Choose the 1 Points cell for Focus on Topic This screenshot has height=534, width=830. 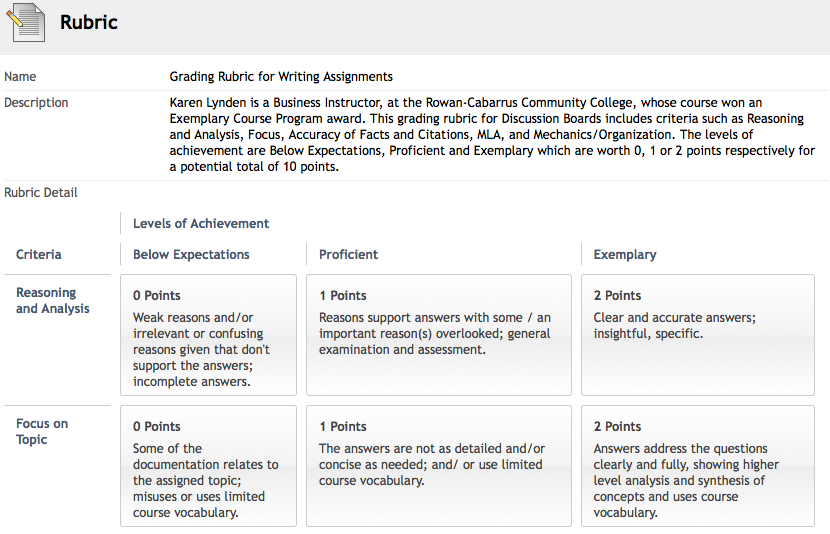click(439, 466)
